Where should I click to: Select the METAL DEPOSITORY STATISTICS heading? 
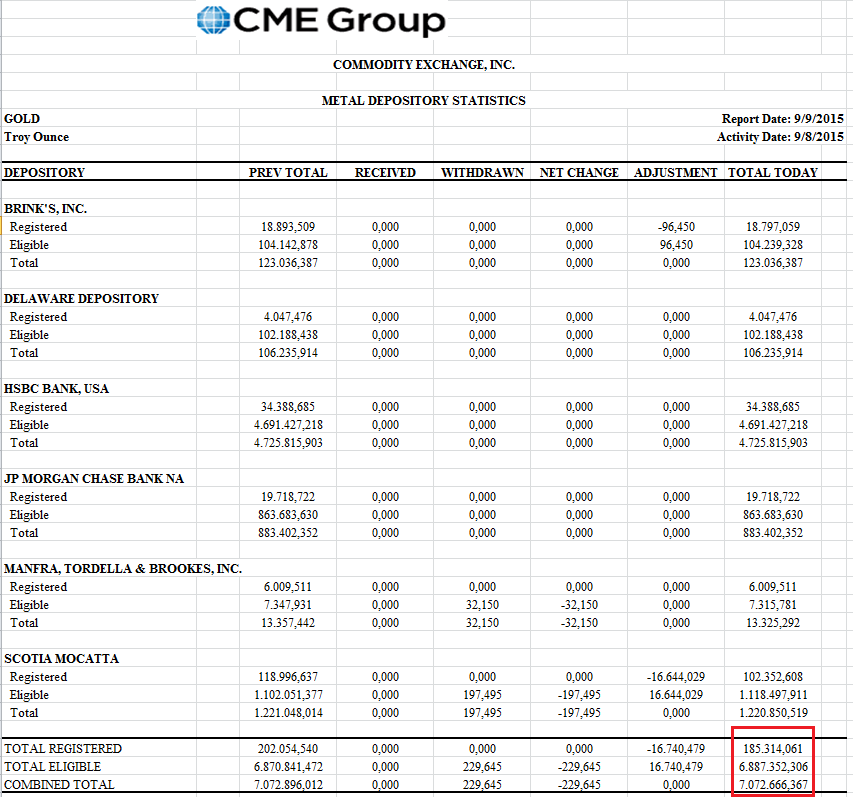tap(424, 101)
